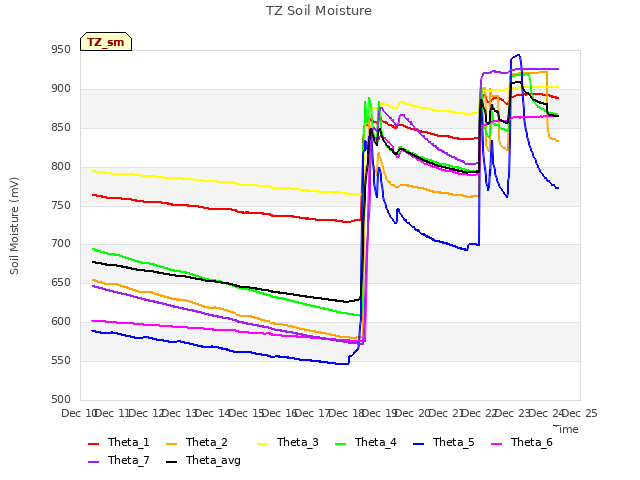Click the Soil Moisture (mV) axis label

[x=14, y=226]
